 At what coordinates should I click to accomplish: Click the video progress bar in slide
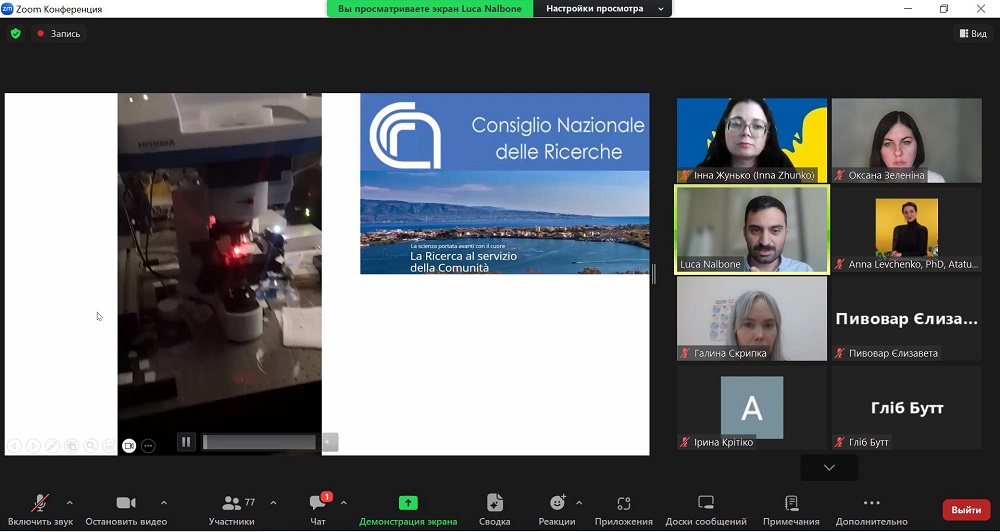[x=259, y=442]
